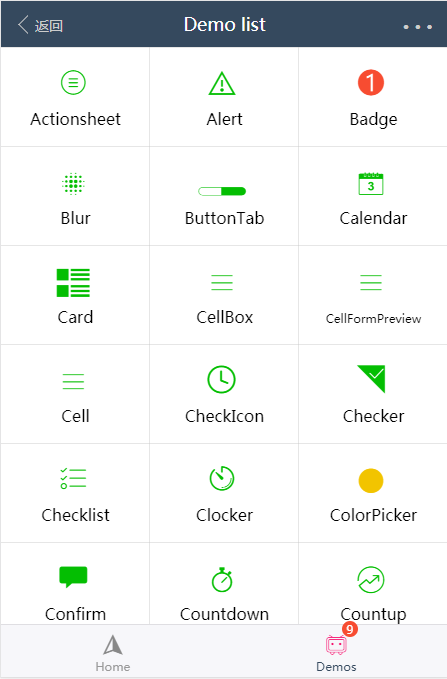
Task: Open the Checklist demo entry
Action: [75, 493]
